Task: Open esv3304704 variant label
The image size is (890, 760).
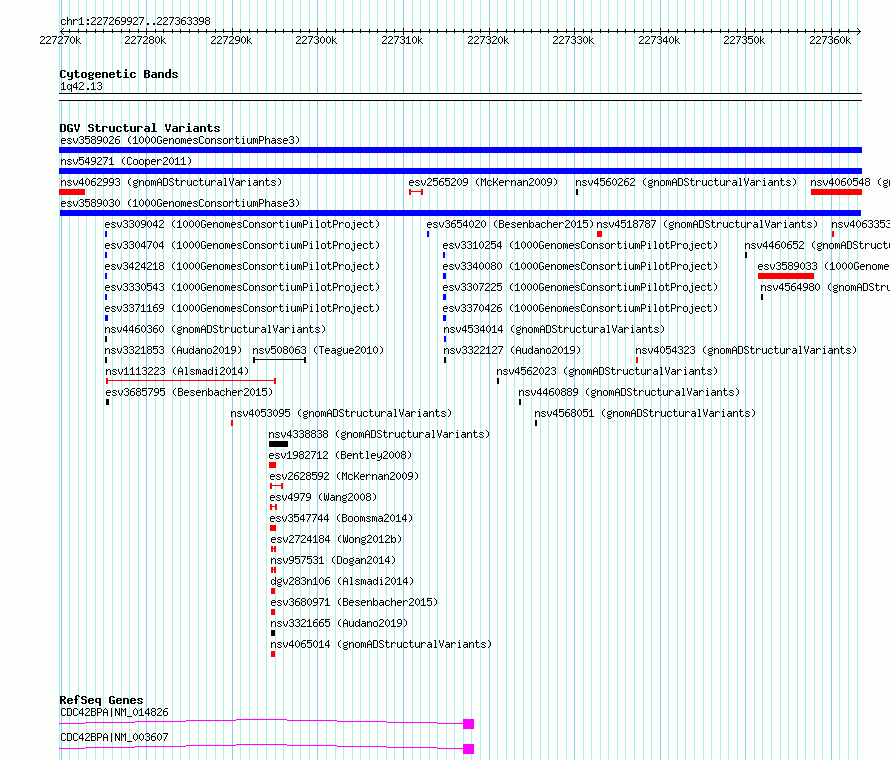Action: [242, 245]
